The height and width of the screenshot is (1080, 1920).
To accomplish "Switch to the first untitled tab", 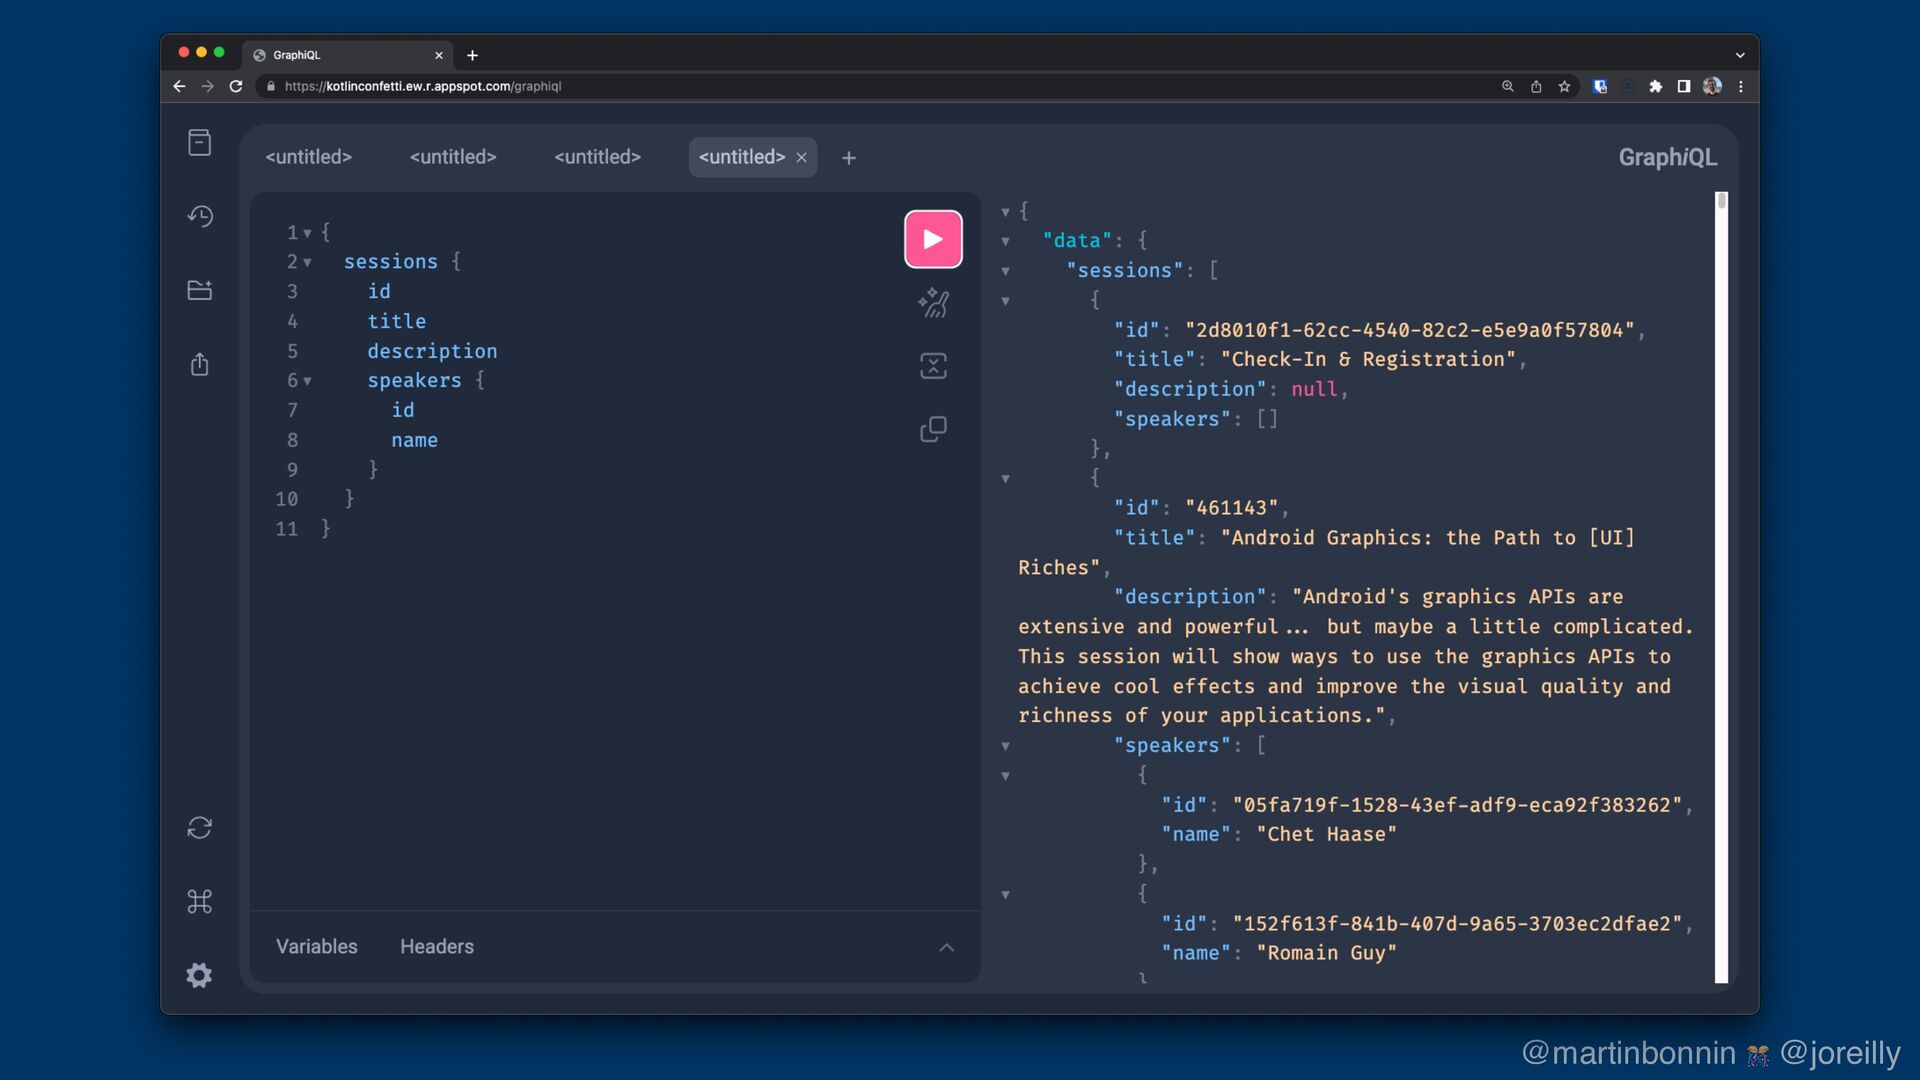I will [x=308, y=157].
